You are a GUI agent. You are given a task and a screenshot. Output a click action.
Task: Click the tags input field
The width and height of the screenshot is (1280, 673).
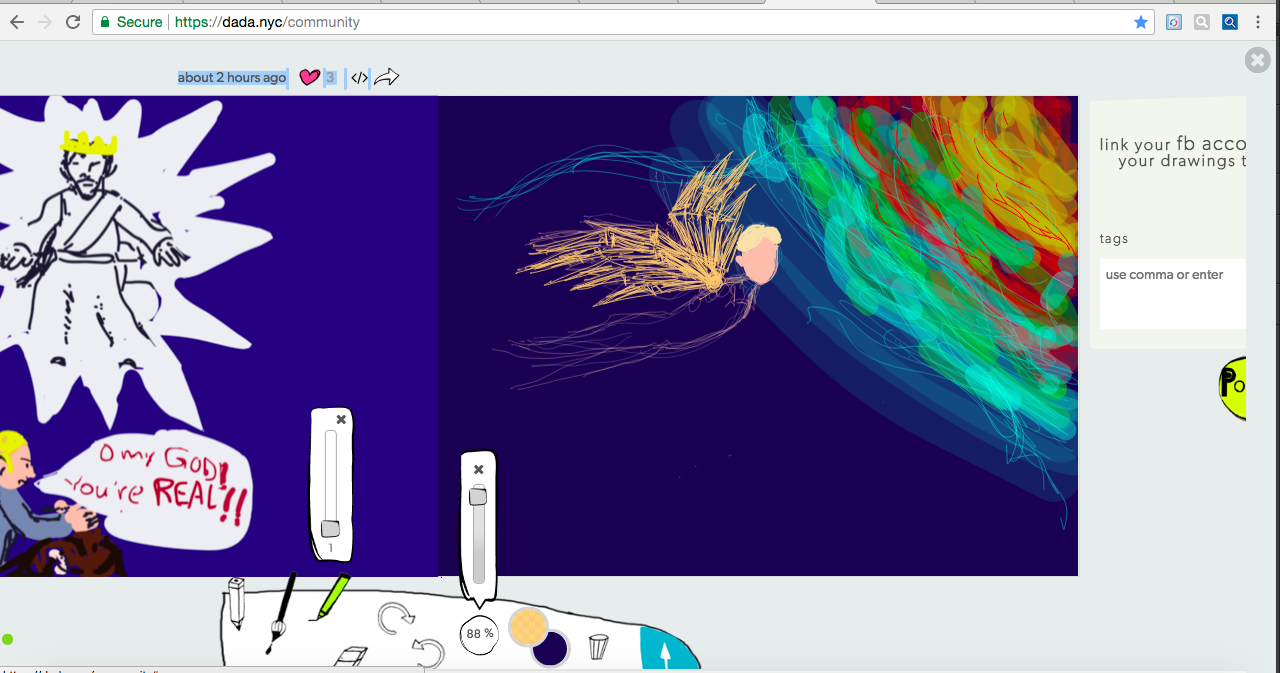point(1173,293)
